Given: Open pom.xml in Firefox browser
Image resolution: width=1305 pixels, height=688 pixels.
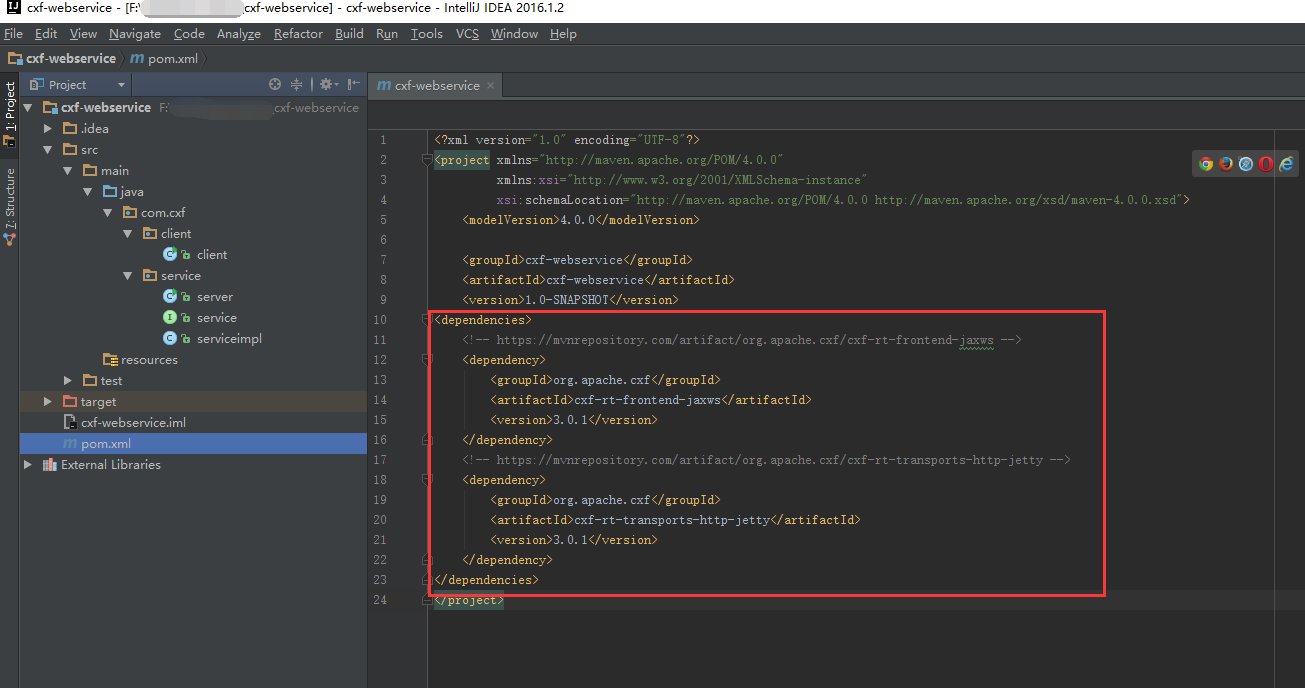Looking at the screenshot, I should (x=1226, y=164).
